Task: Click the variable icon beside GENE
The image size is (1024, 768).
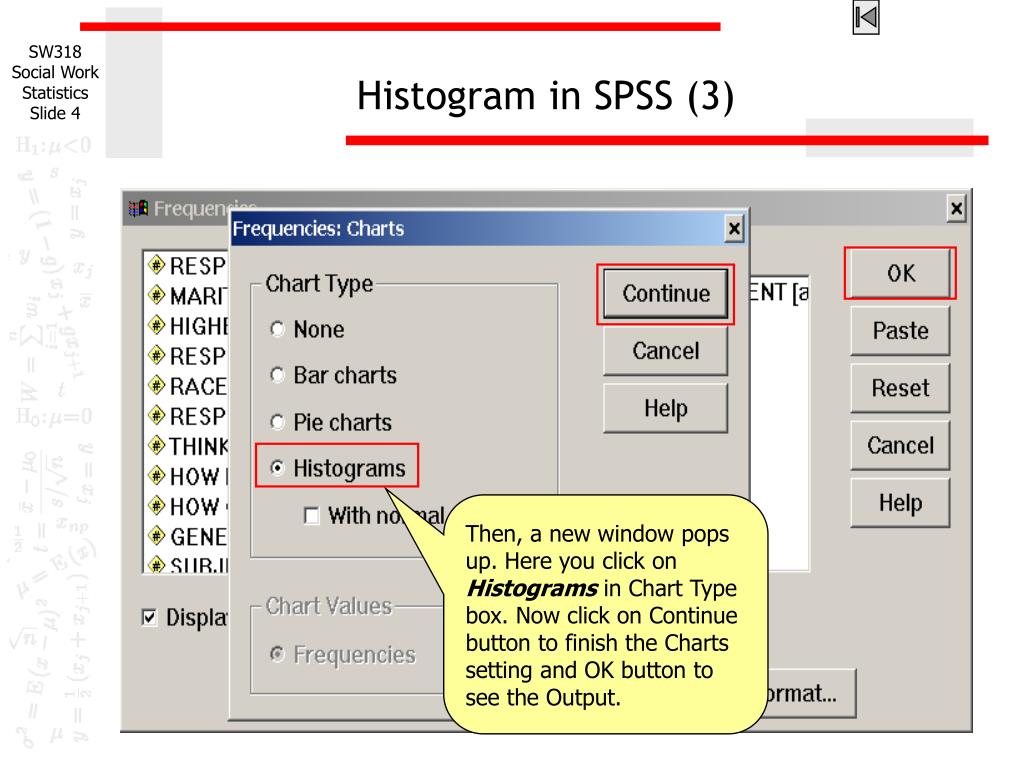Action: 157,536
